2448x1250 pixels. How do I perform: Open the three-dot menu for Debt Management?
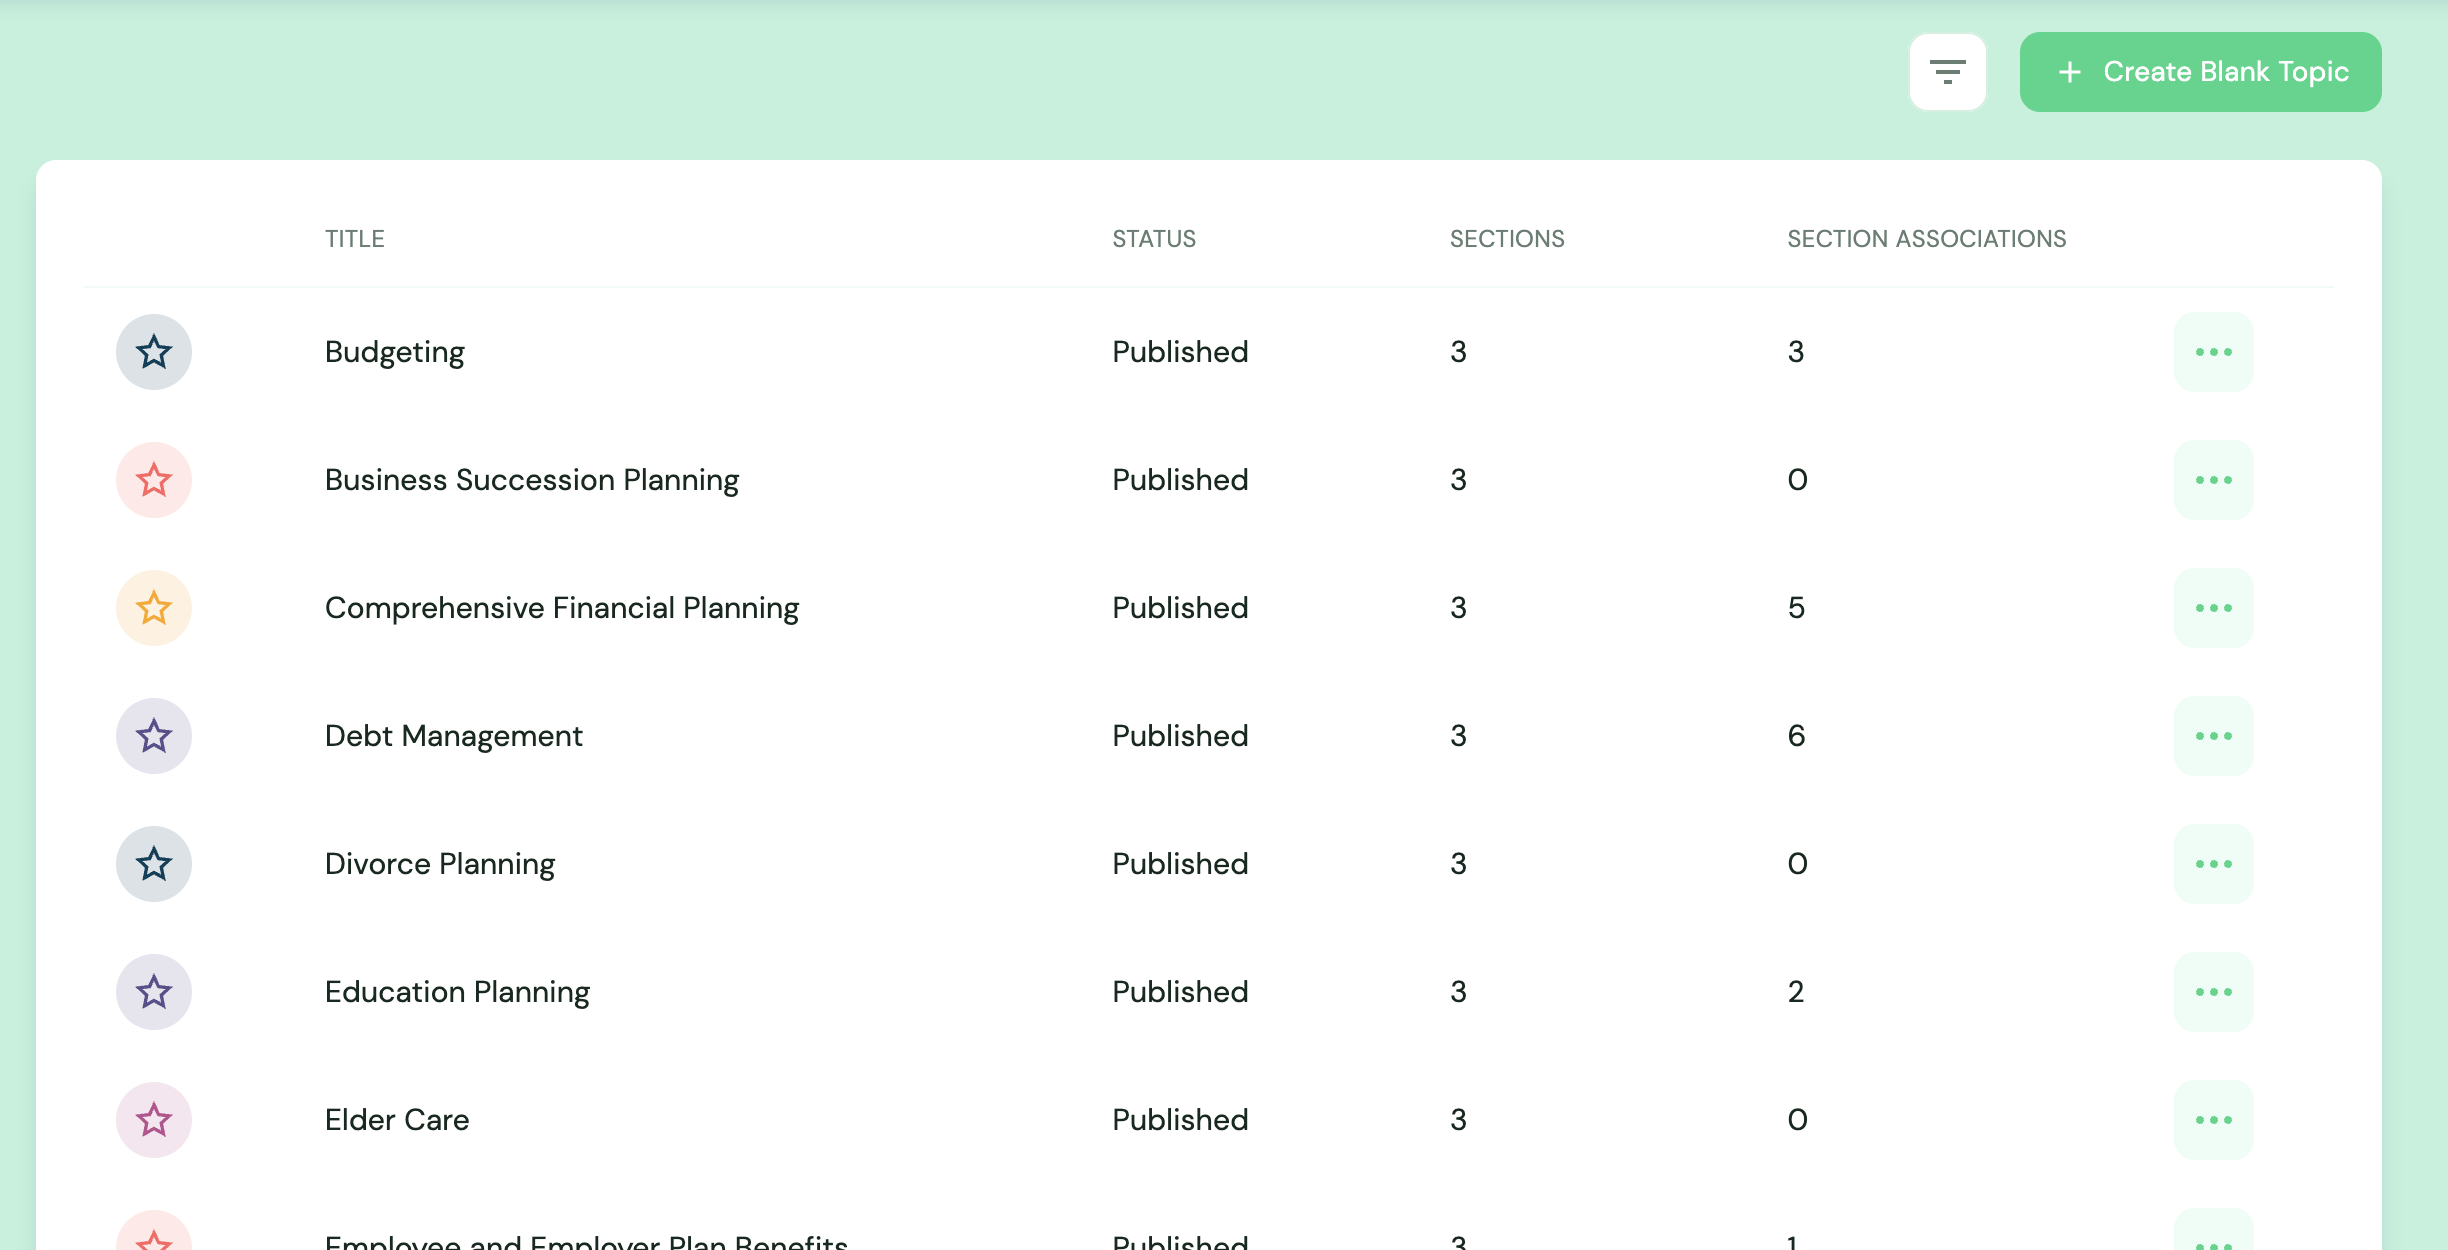pos(2214,735)
